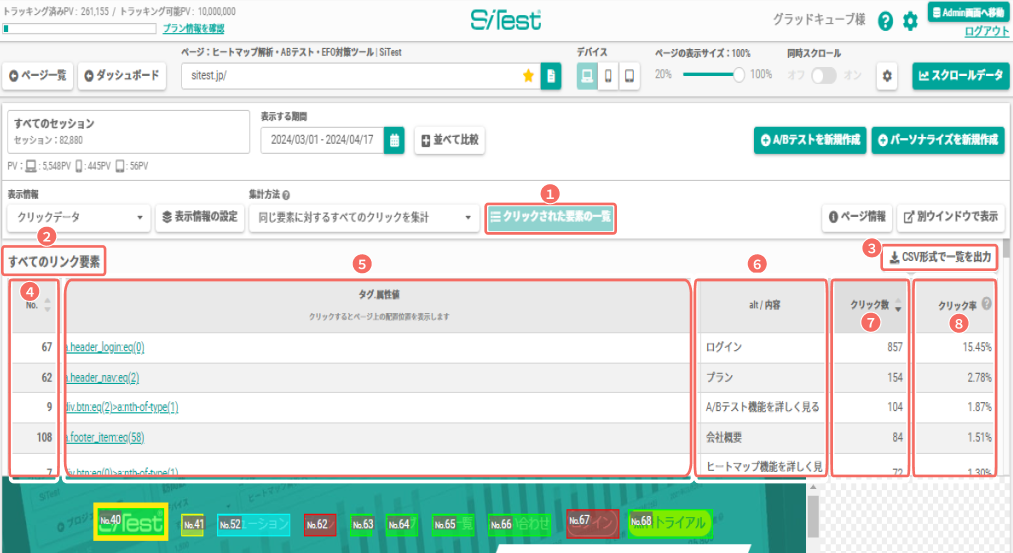Click the SiTest logo in header
Screen dimensions: 1013x553
coord(506,20)
